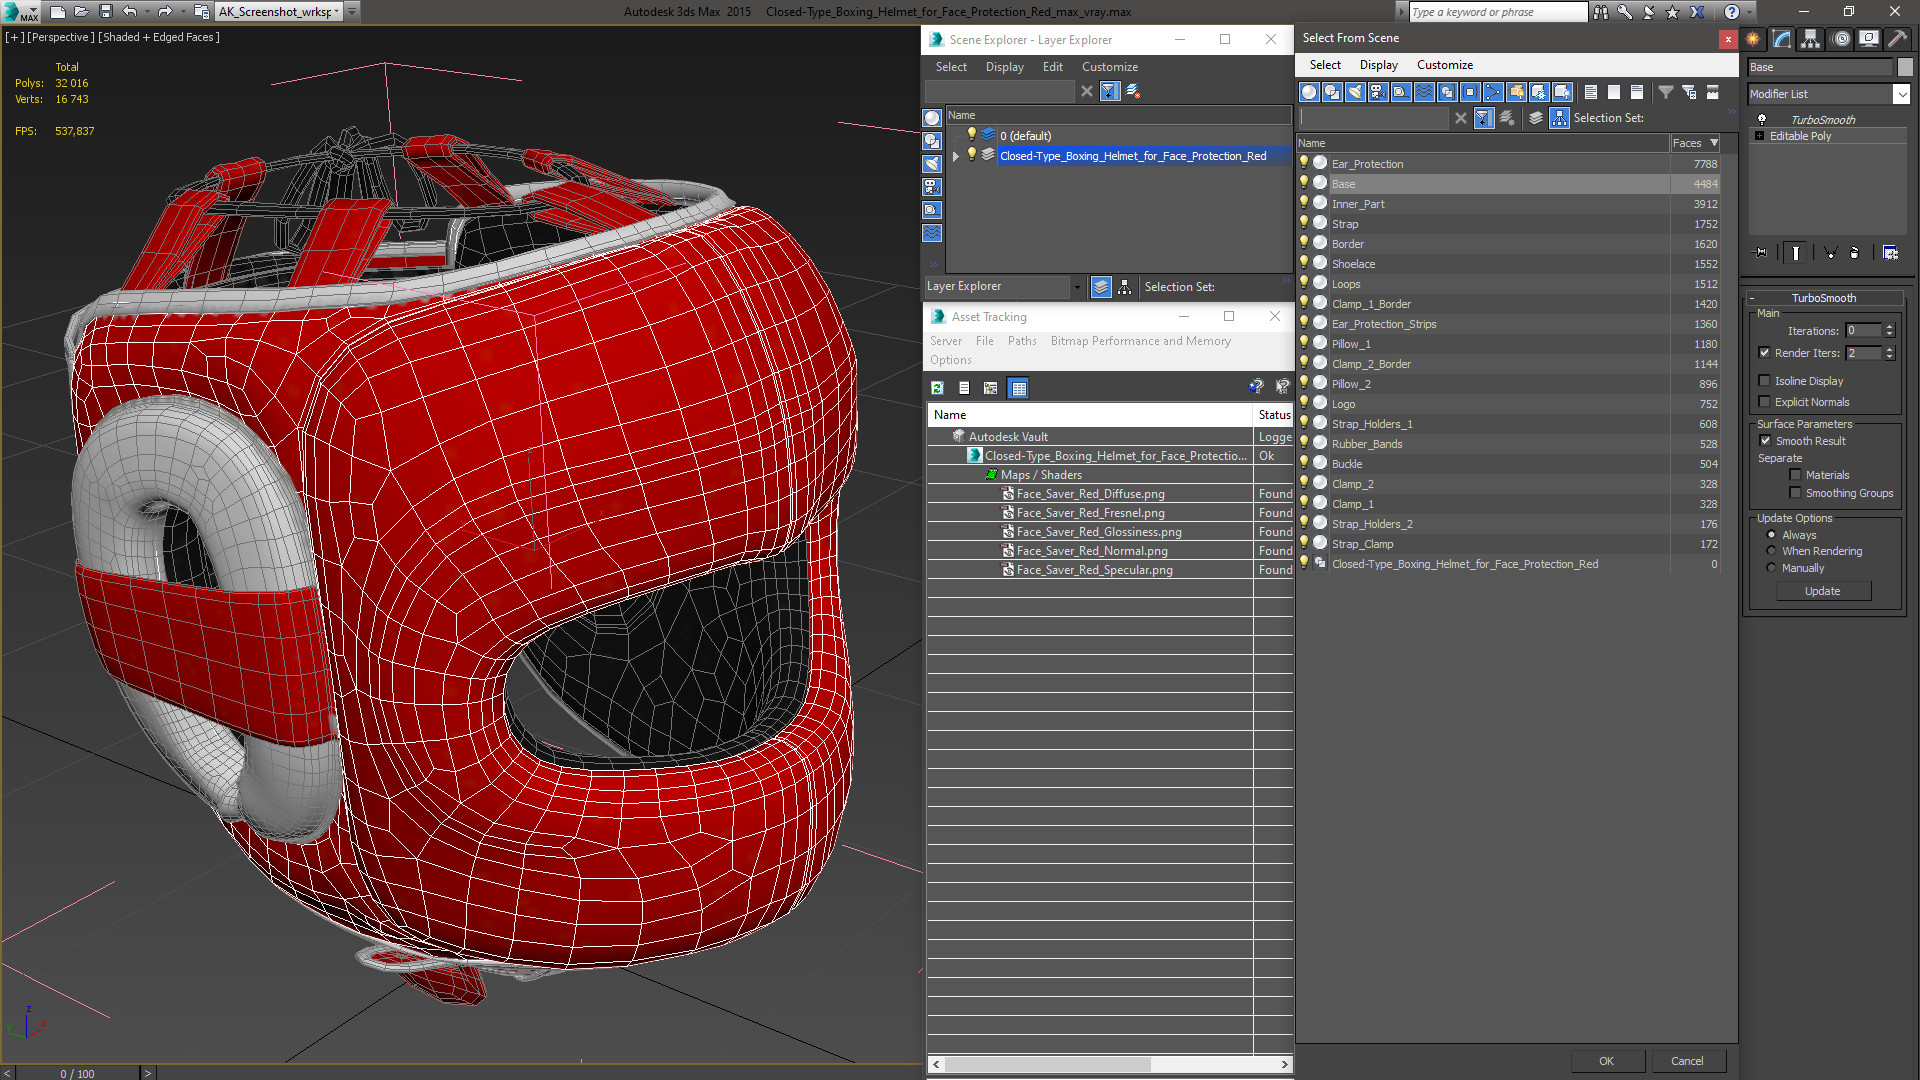1920x1080 pixels.
Task: Select the Manually update radio option
Action: point(1772,568)
